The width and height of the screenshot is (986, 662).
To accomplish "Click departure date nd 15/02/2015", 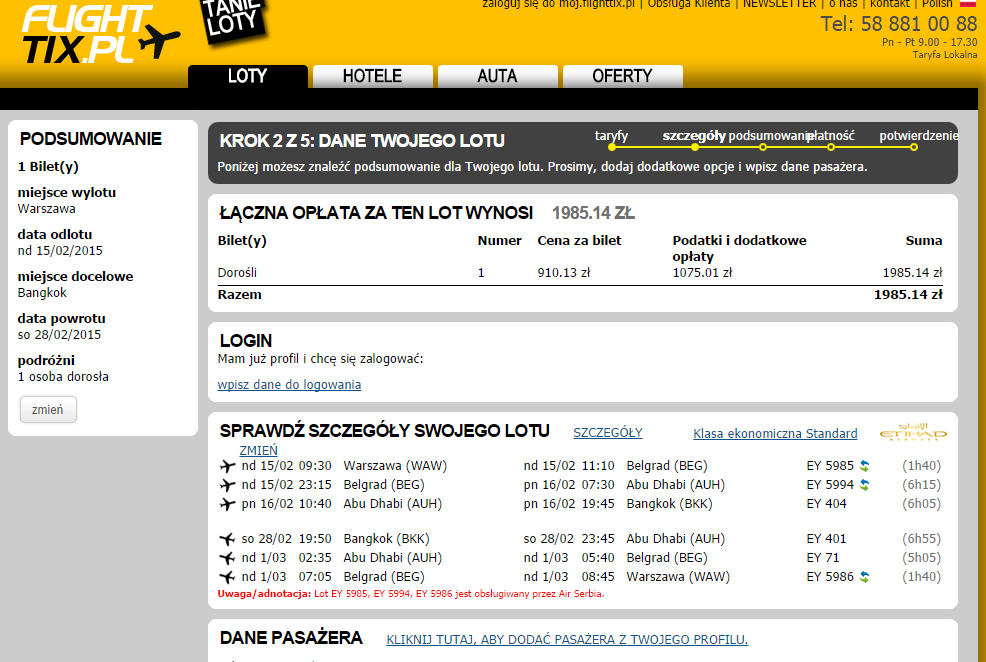I will 60,251.
